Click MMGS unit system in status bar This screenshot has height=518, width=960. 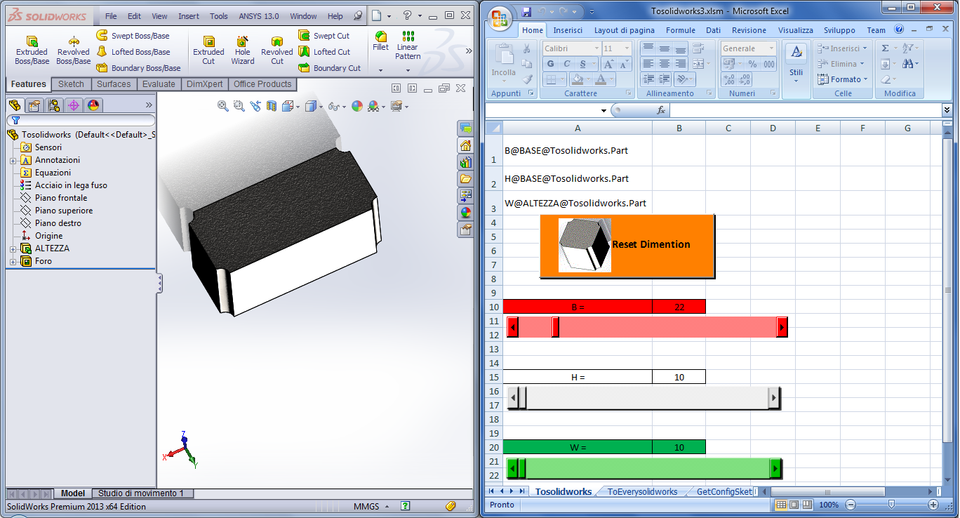[x=366, y=506]
